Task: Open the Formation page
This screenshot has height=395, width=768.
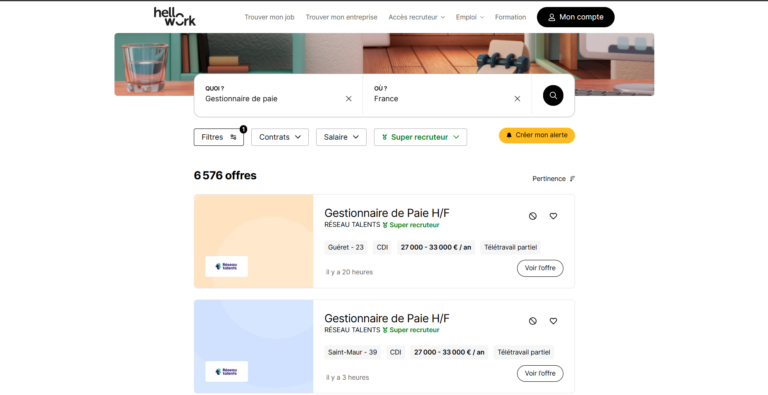Action: 510,17
